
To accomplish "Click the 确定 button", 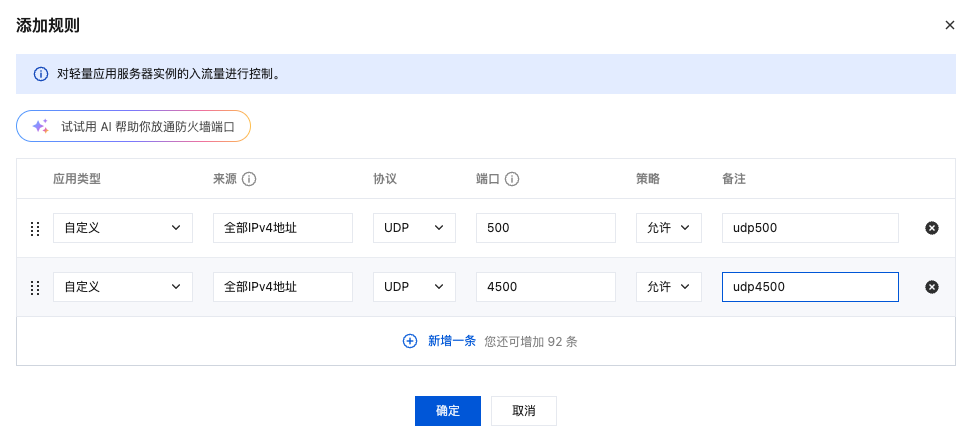I will 448,411.
